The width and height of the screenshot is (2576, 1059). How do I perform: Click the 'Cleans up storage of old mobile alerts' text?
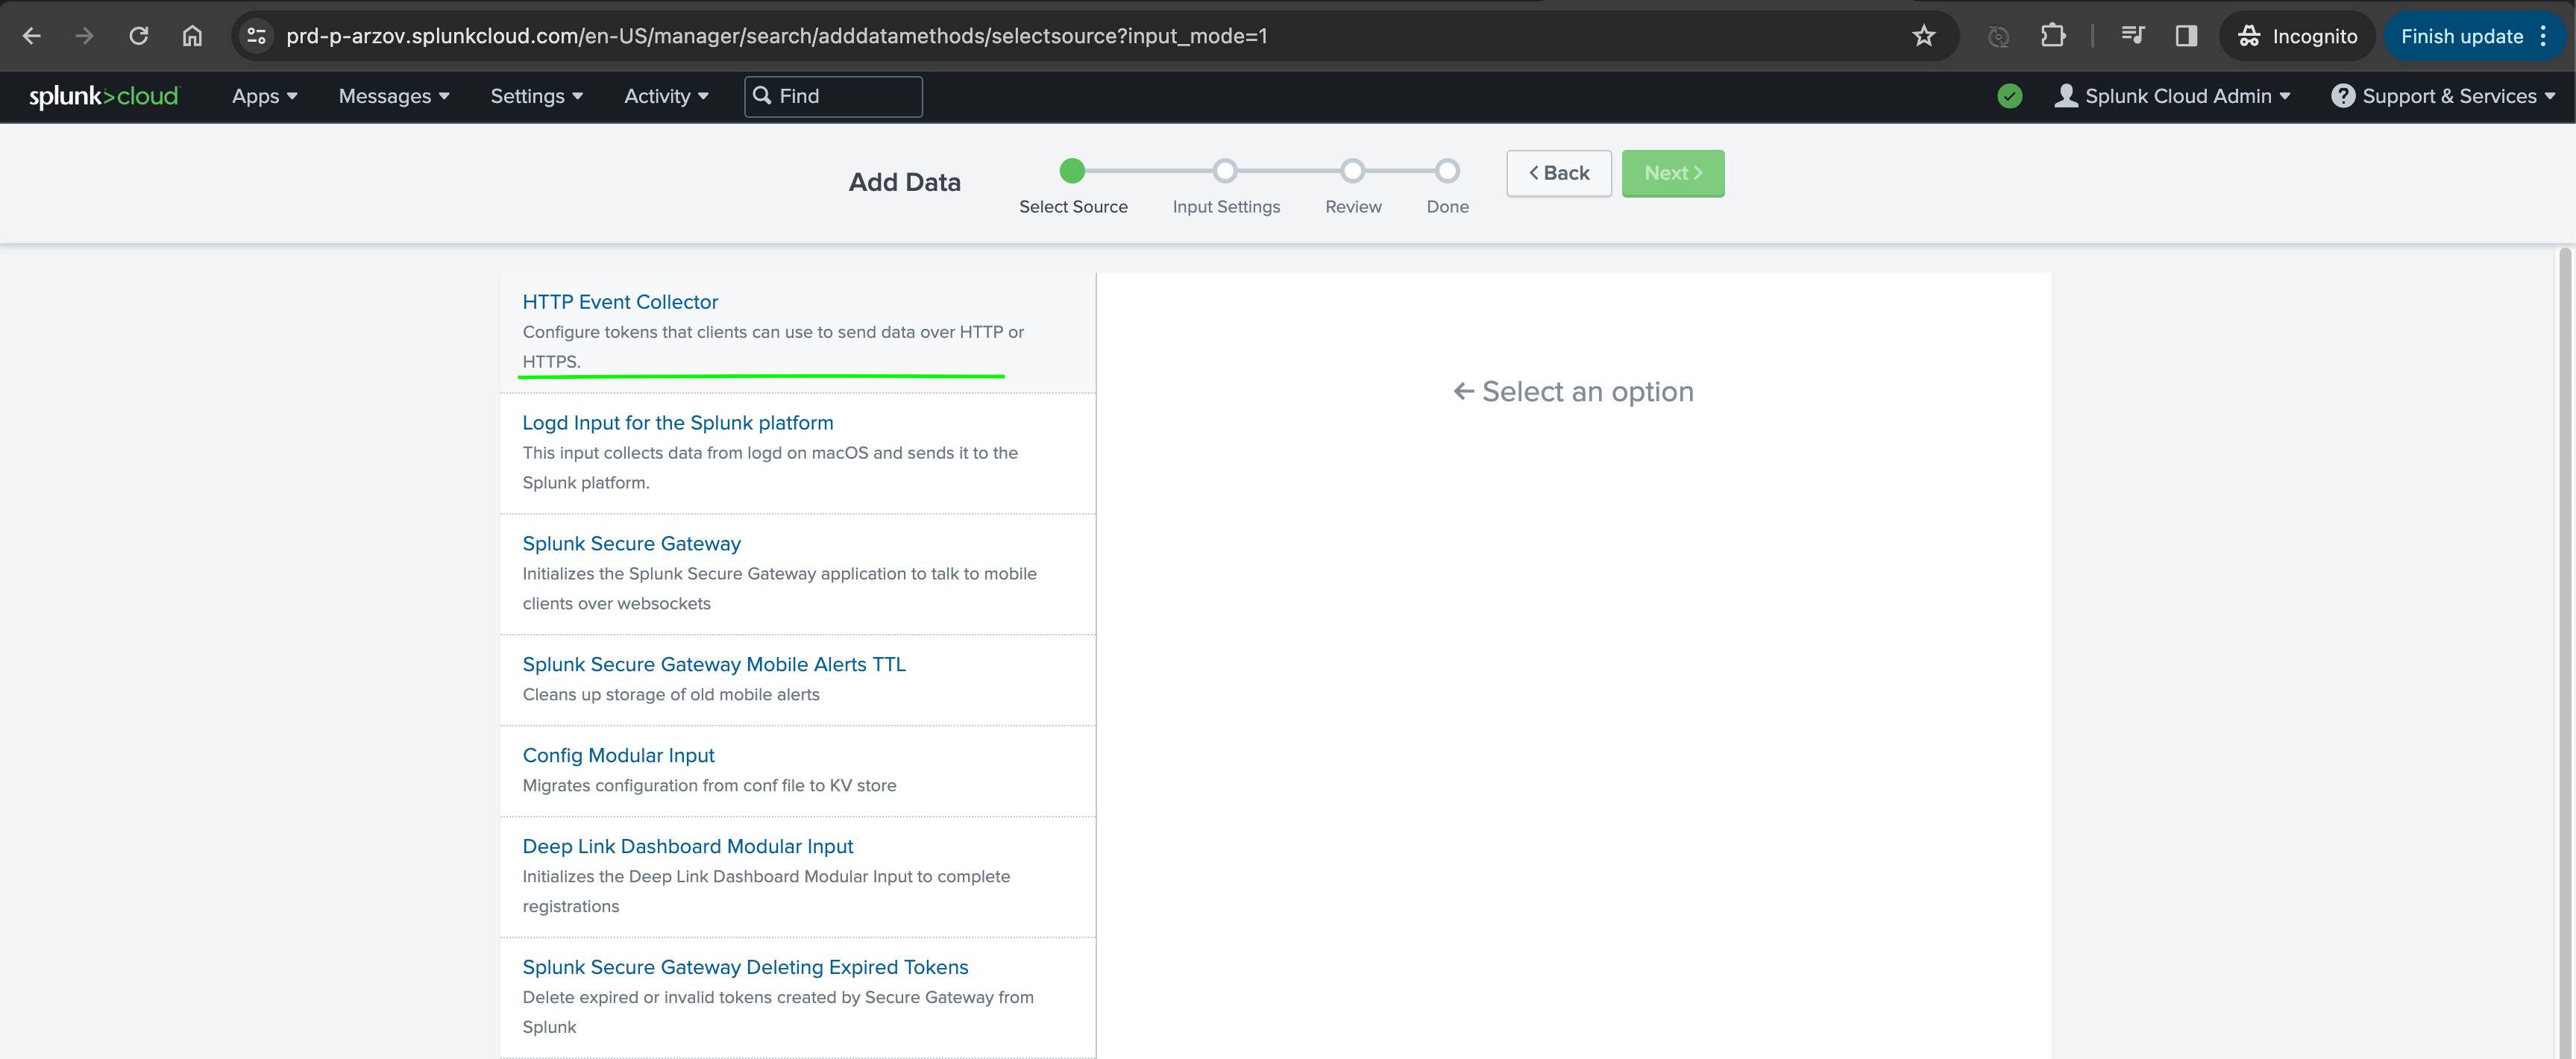(670, 695)
